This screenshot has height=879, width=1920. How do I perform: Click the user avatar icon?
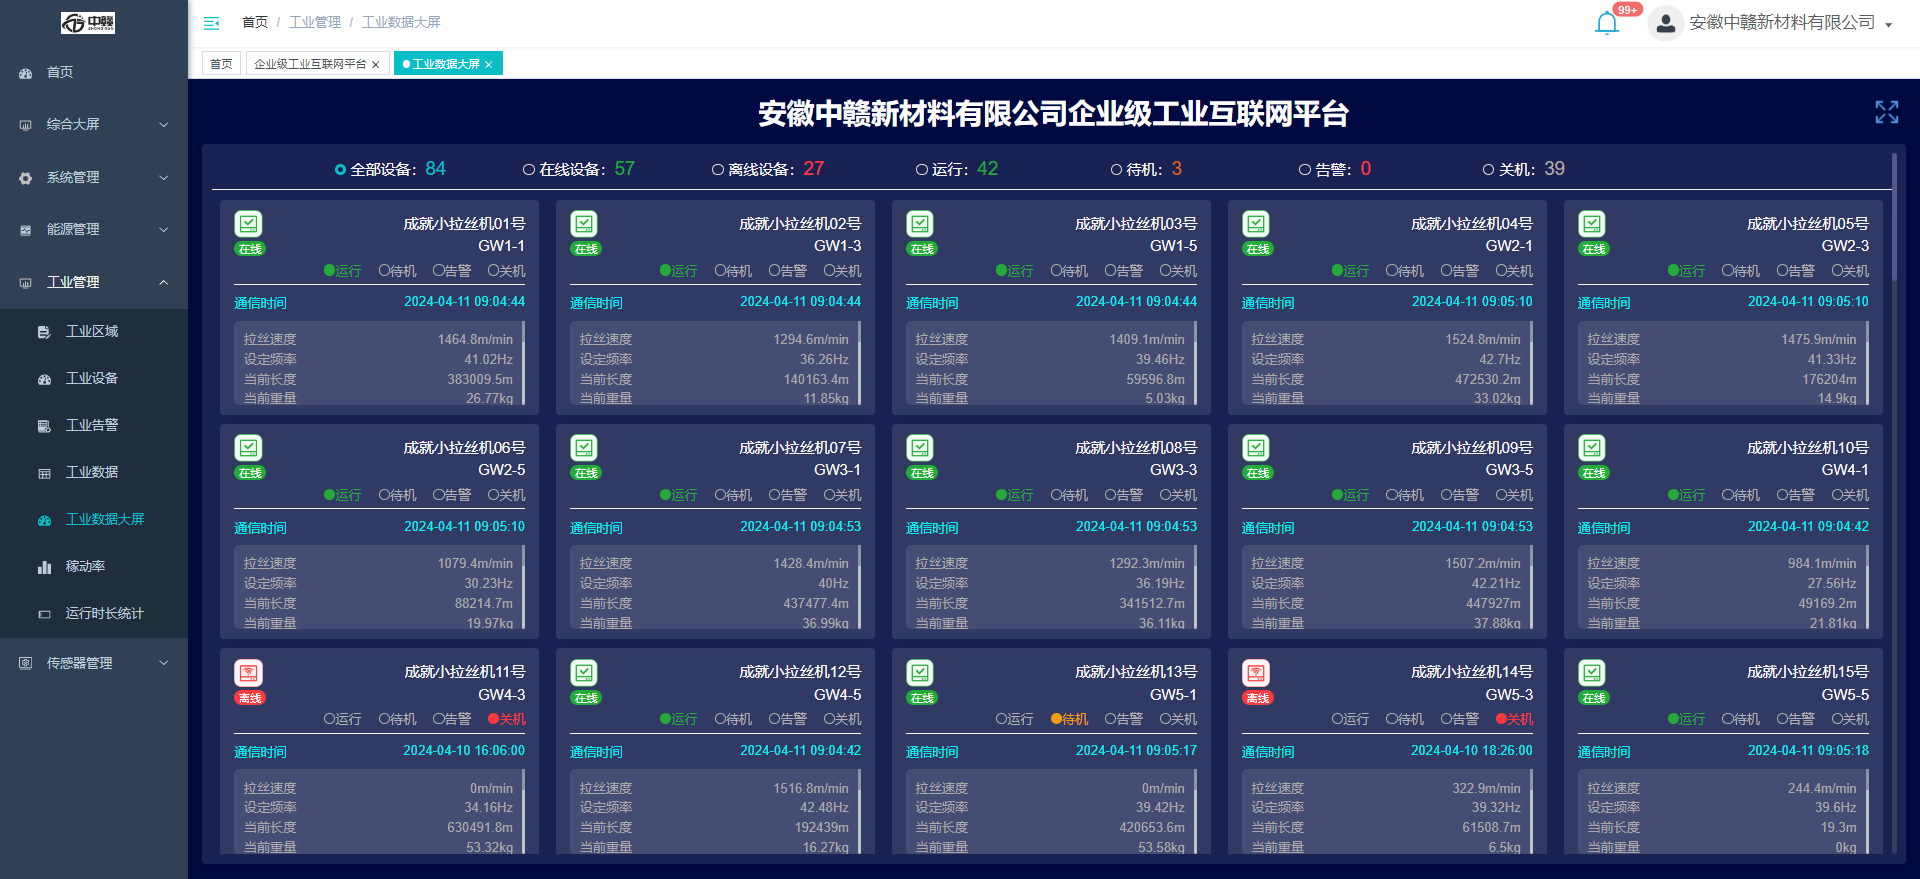click(x=1665, y=23)
